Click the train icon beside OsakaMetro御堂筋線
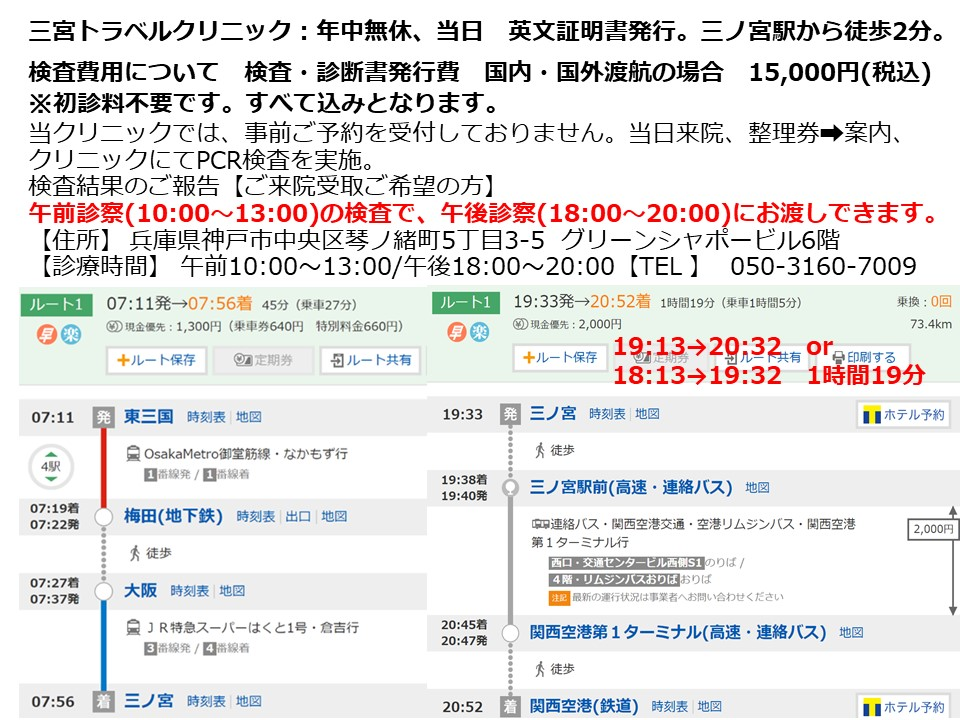This screenshot has width=960, height=720. tap(133, 453)
